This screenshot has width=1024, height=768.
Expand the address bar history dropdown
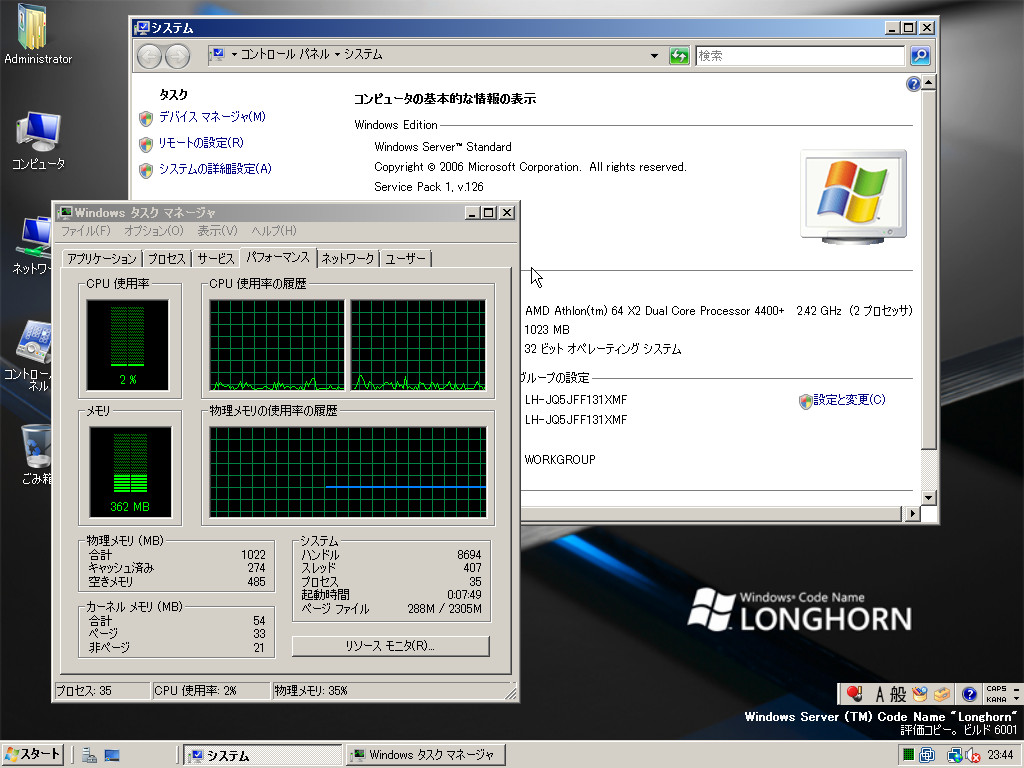655,56
